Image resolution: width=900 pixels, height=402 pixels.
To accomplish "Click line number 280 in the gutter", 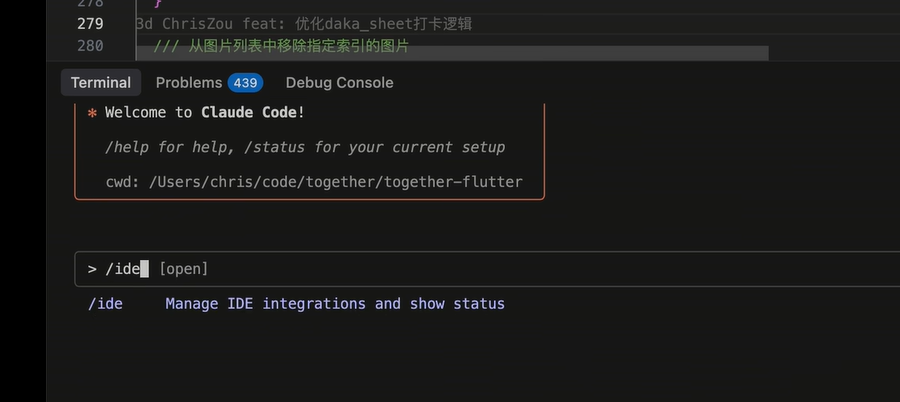I will (x=89, y=46).
